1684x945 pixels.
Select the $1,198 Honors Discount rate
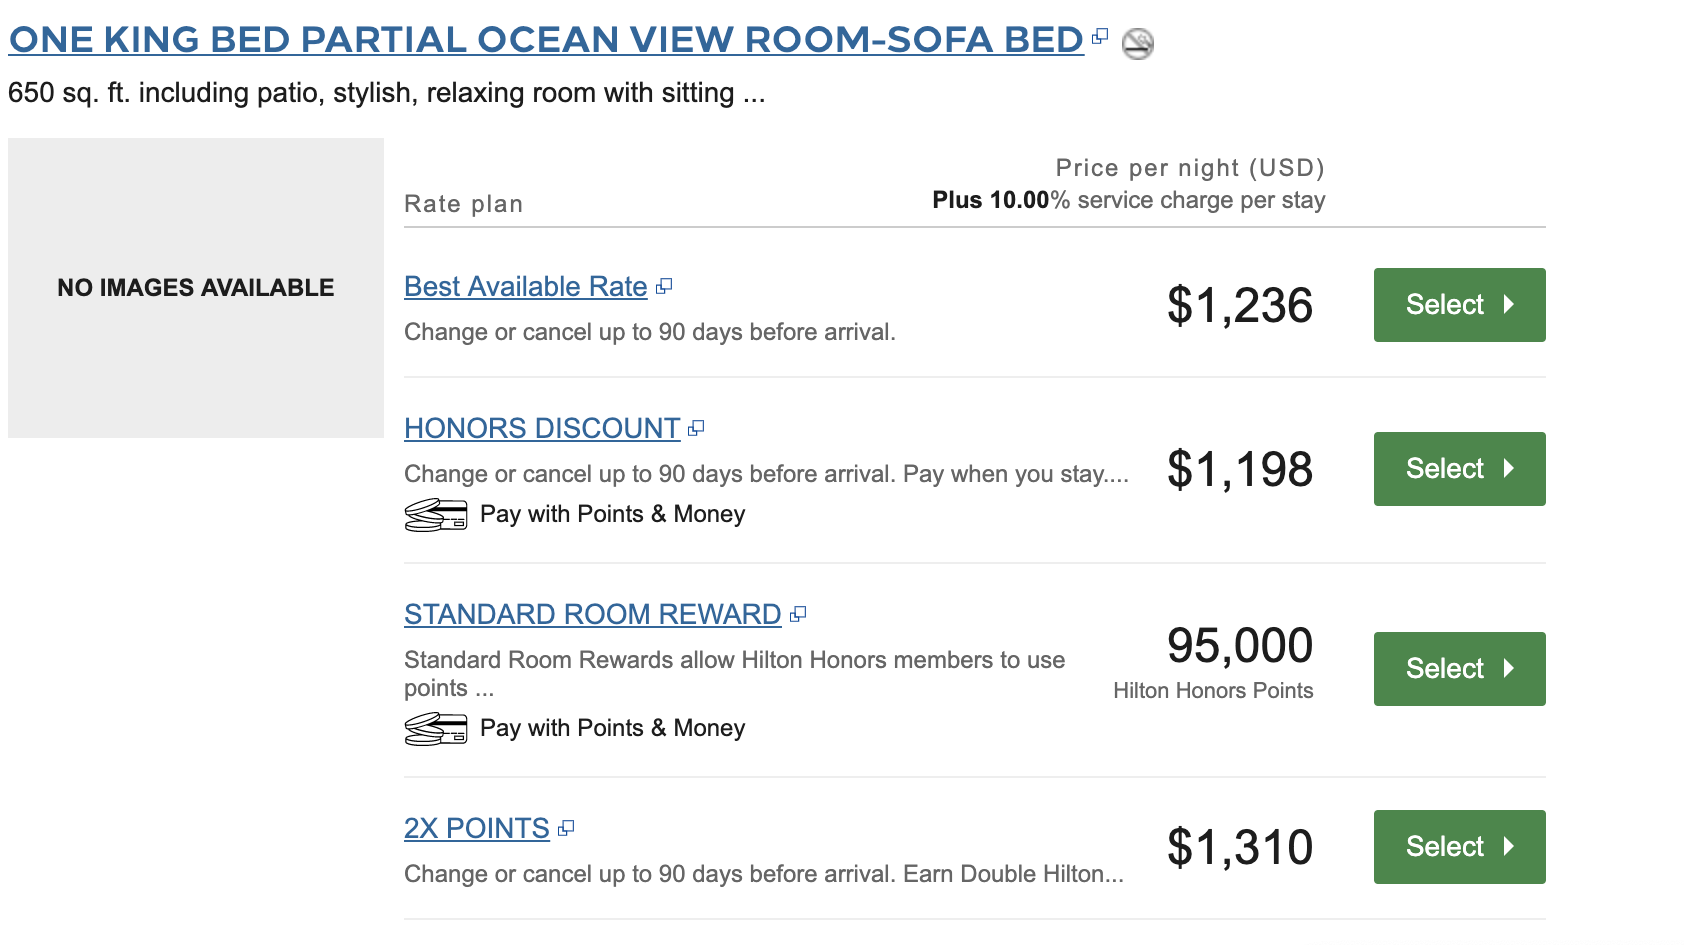[x=1459, y=469]
